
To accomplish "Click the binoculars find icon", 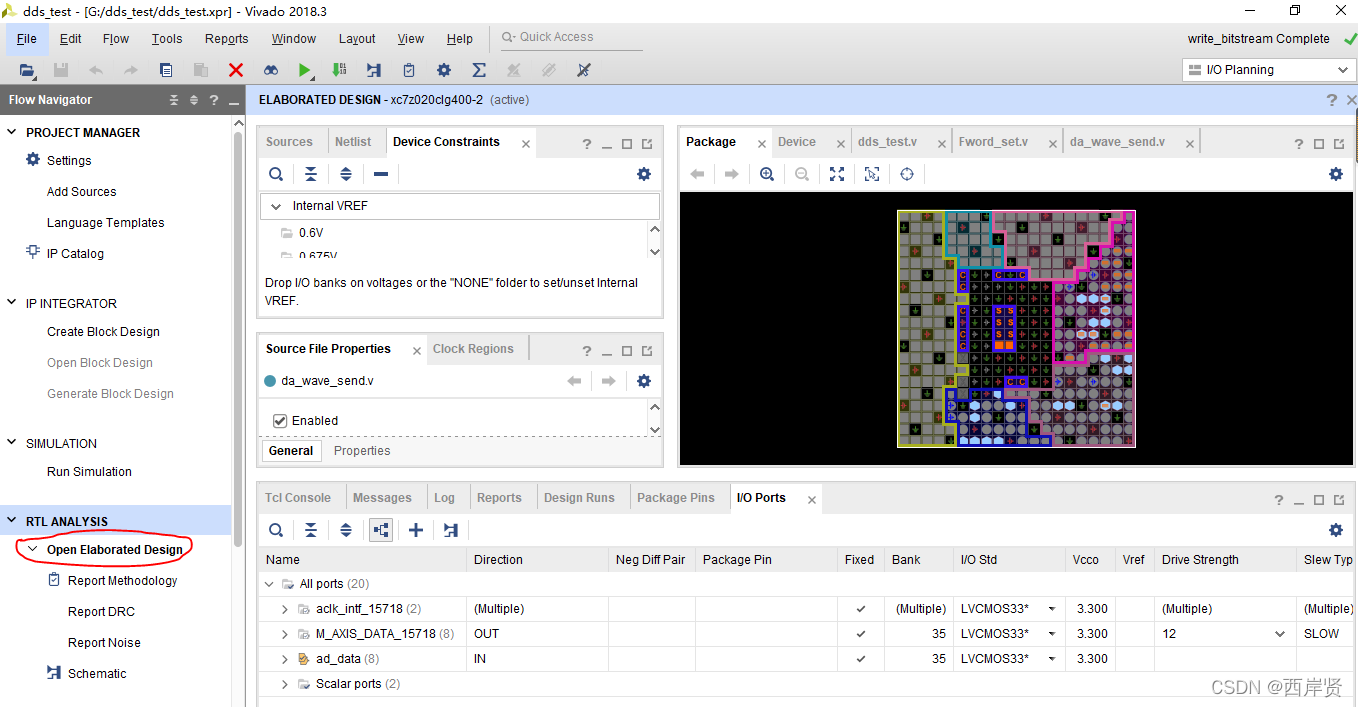I will point(271,70).
